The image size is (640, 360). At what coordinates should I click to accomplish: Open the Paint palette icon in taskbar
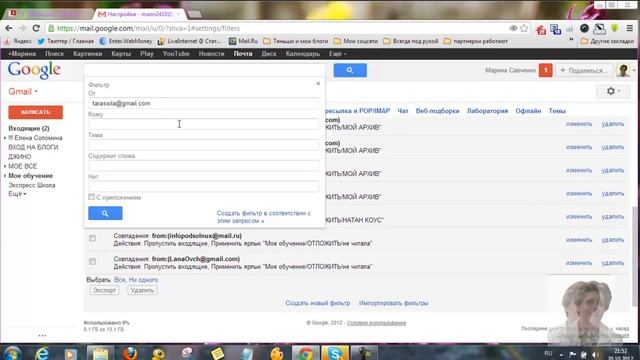276,353
